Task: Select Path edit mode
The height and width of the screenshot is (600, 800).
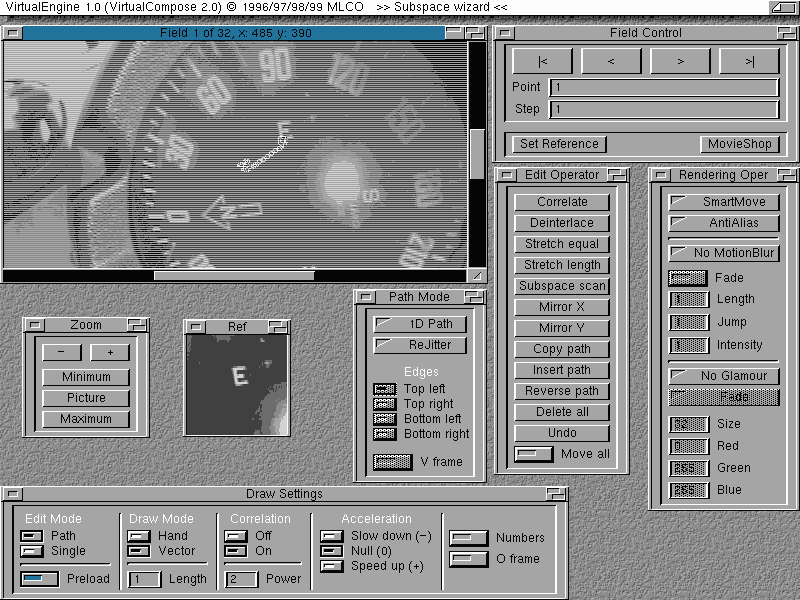Action: [x=33, y=537]
